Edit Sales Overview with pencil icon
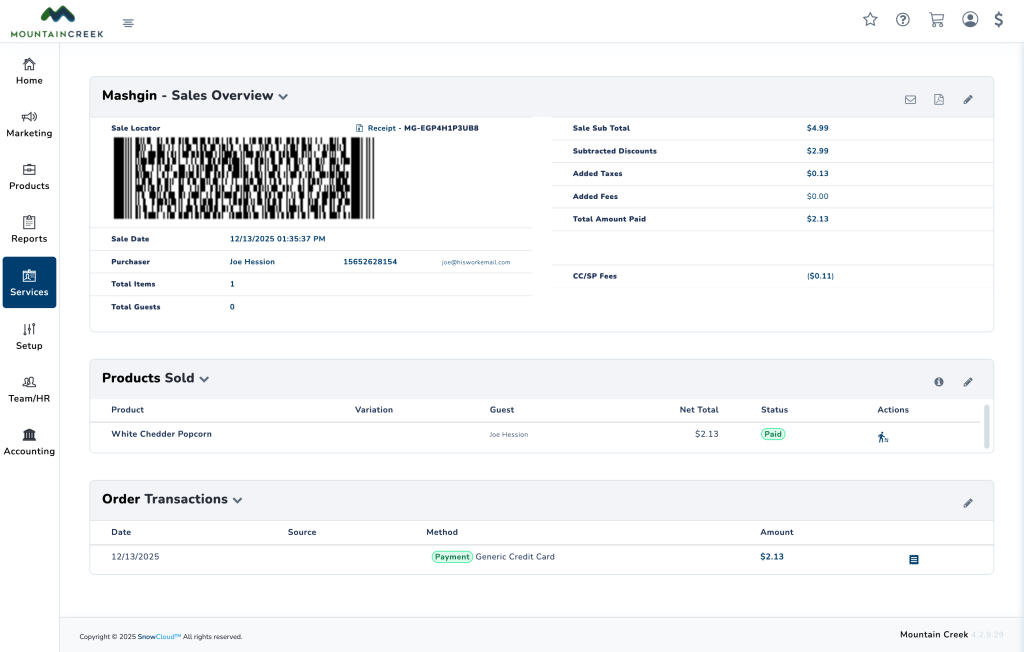Screen dimensions: 1024x652 pos(968,100)
